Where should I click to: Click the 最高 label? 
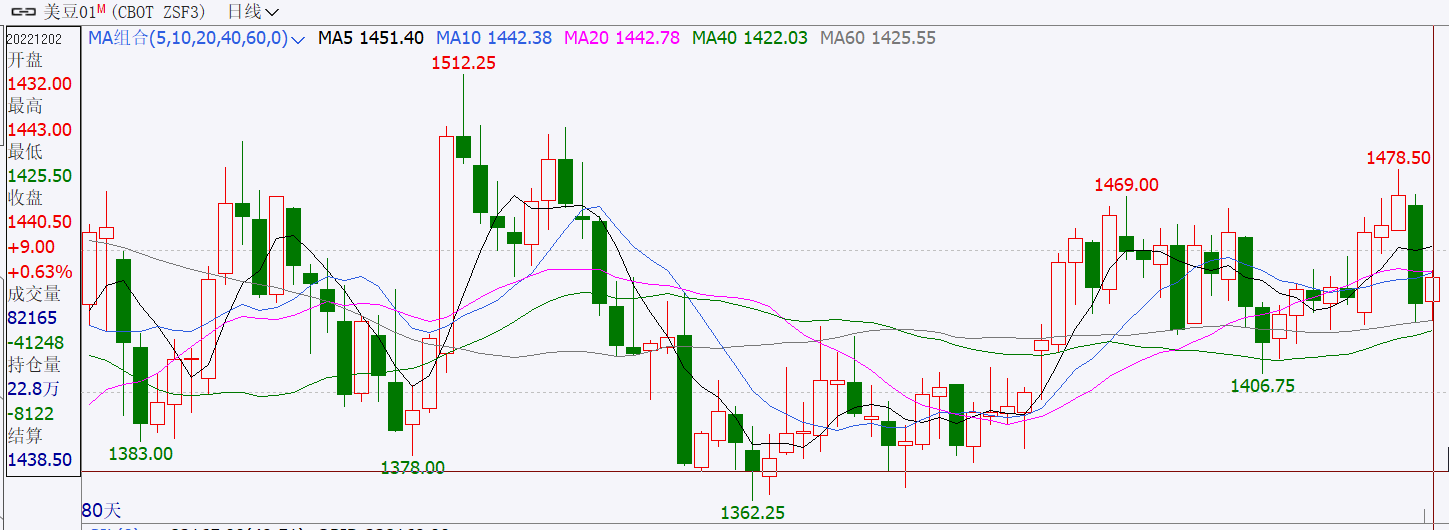point(26,106)
